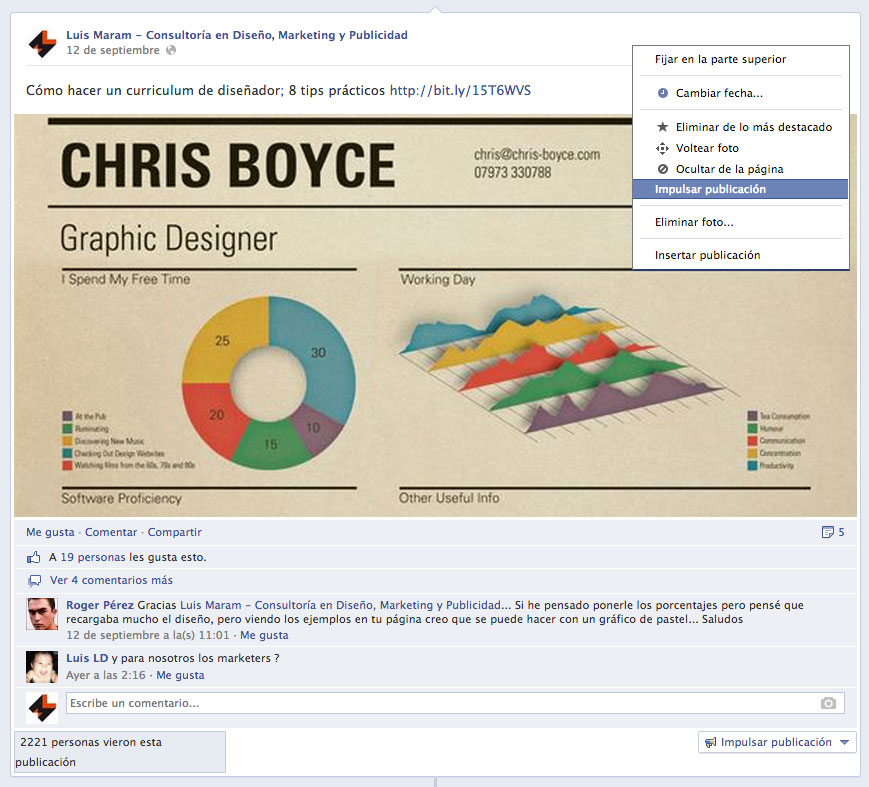
Task: Click the camera icon in comment box
Action: pos(828,703)
